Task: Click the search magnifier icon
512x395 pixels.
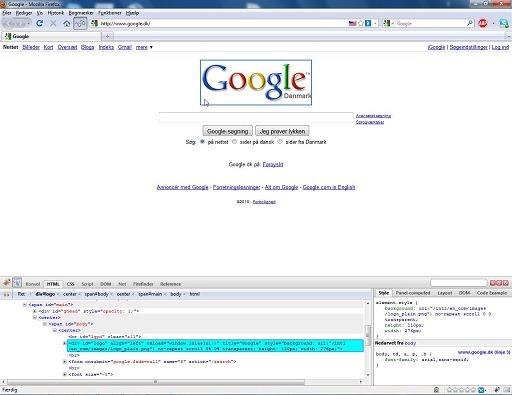Action: (x=470, y=23)
